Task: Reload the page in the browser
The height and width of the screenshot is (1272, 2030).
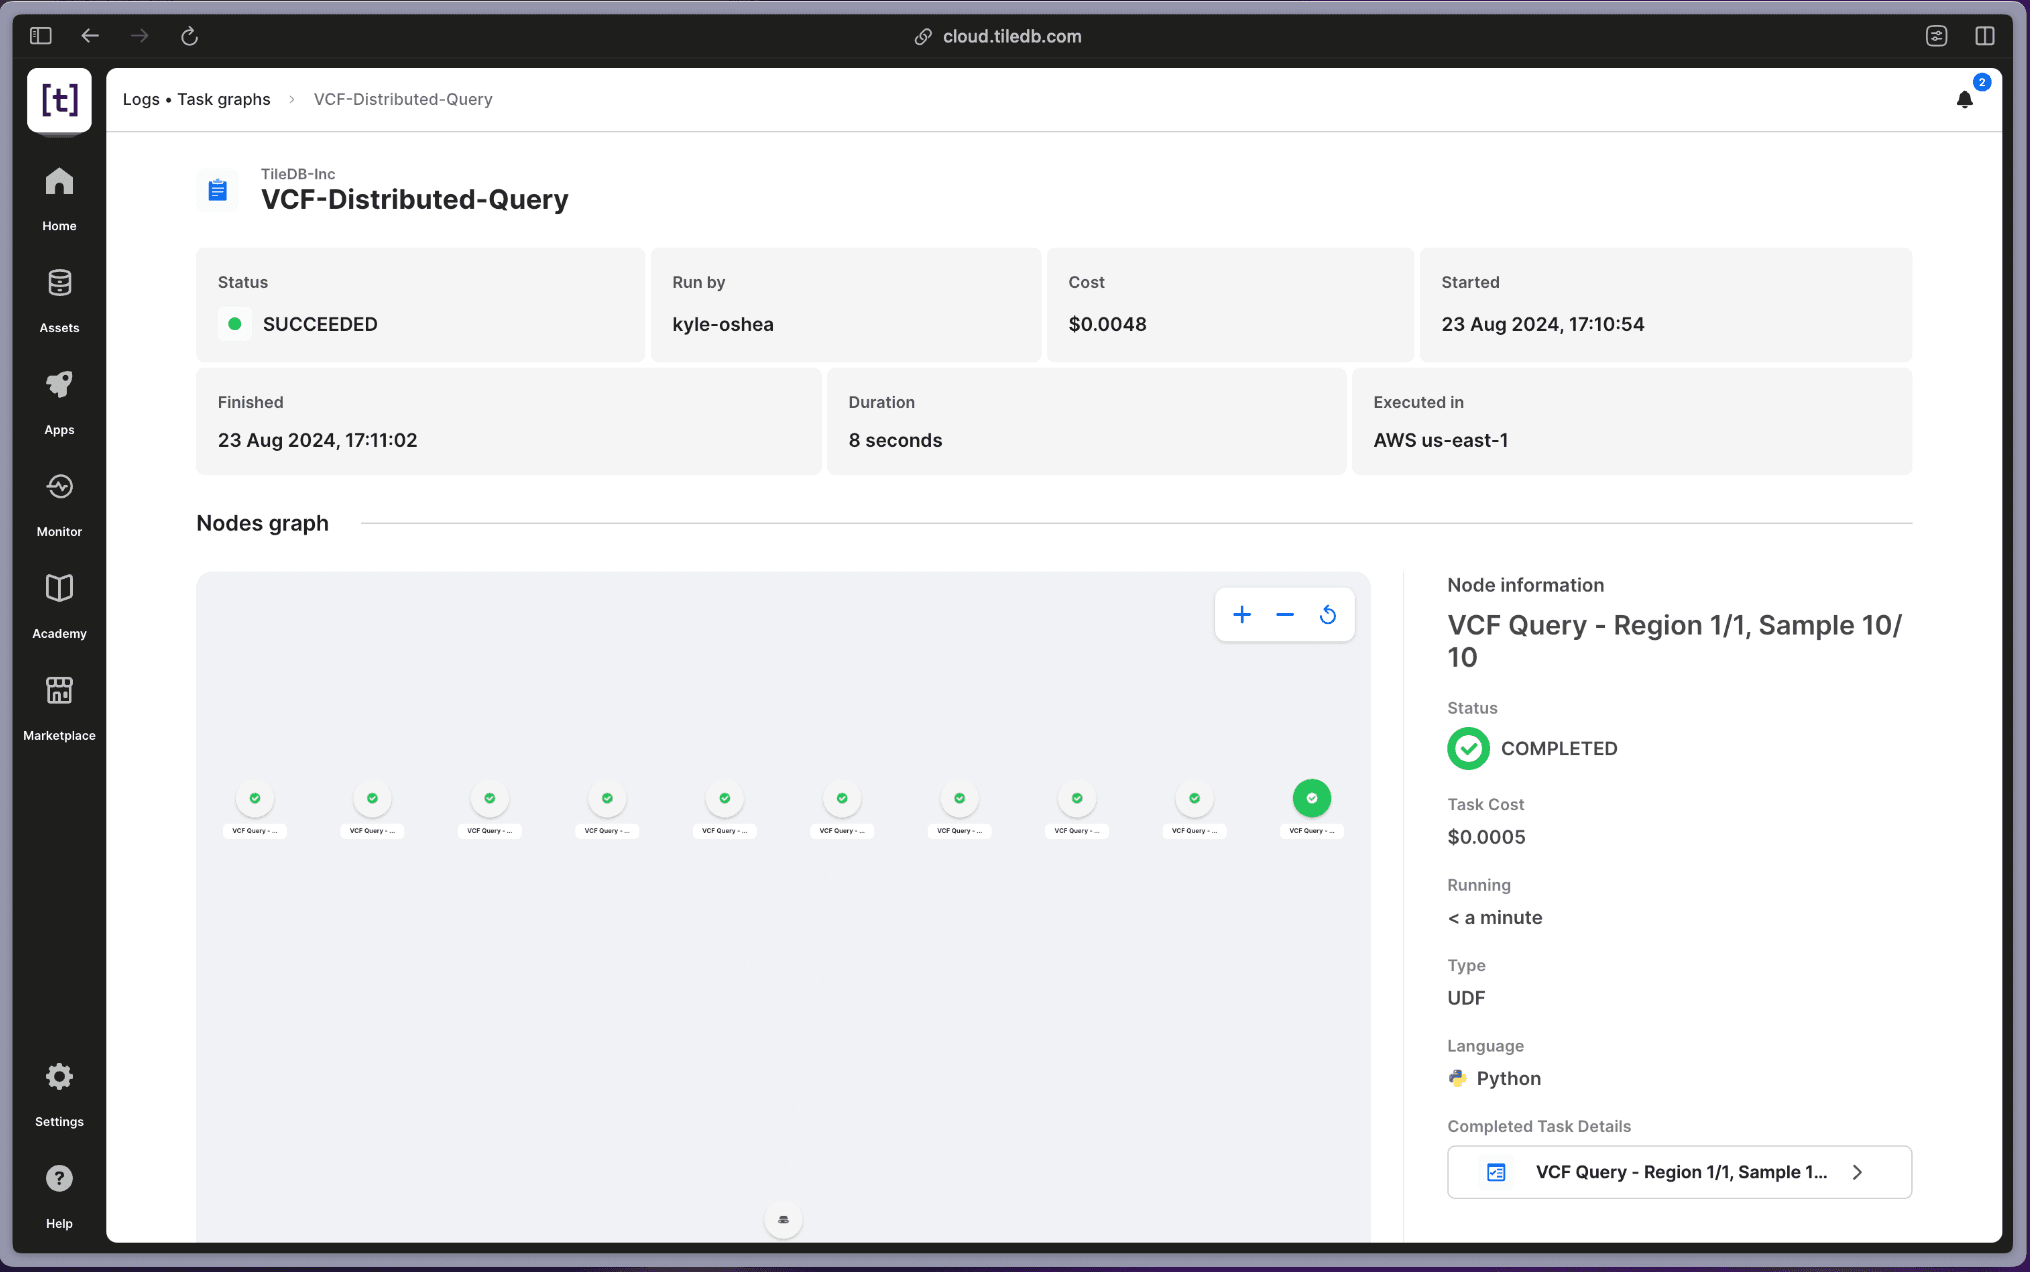Action: [189, 36]
